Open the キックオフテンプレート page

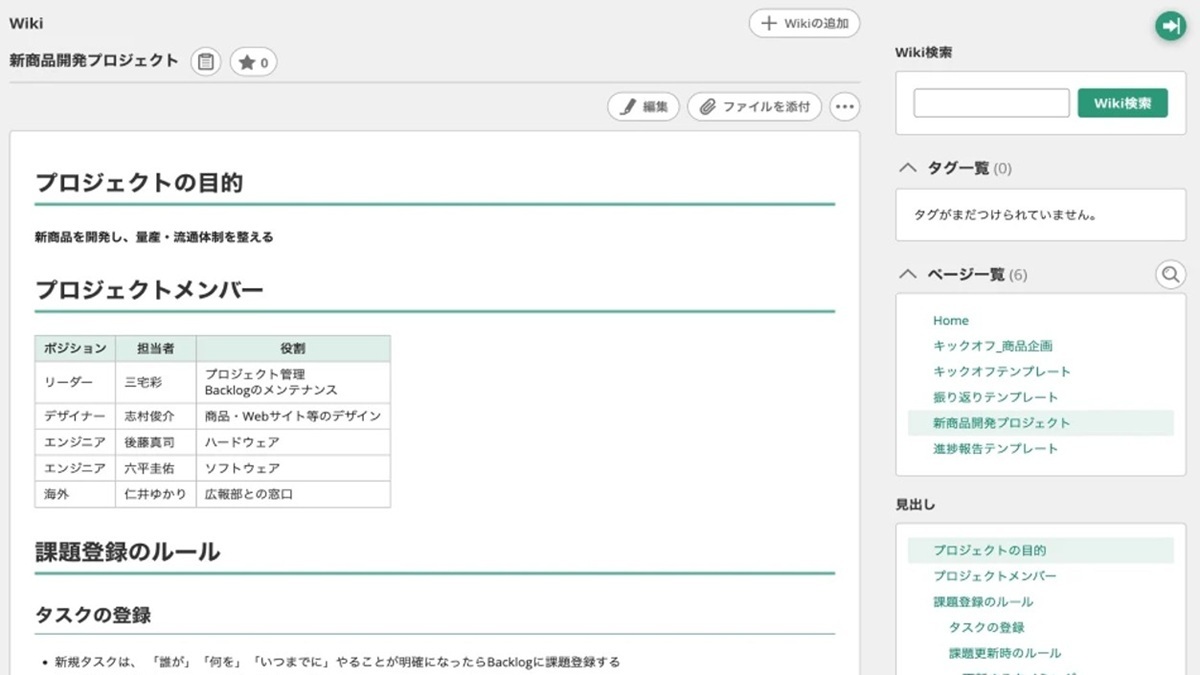[1001, 371]
